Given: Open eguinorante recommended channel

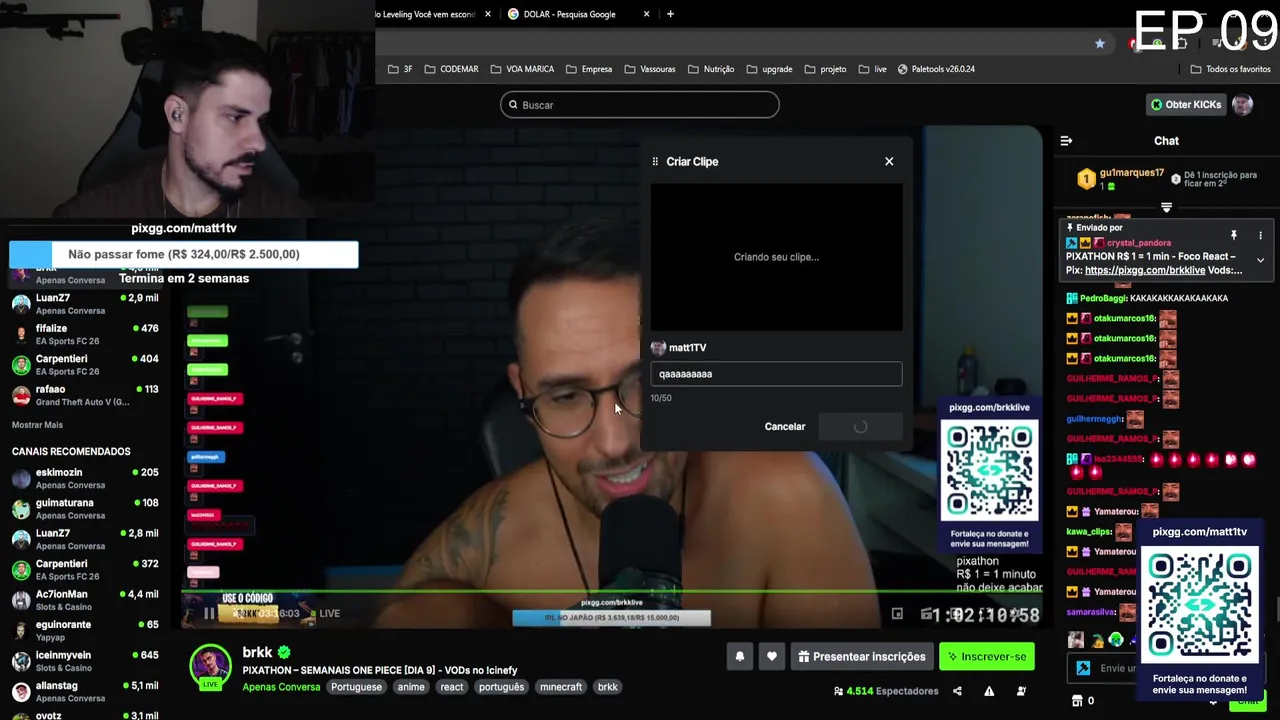Looking at the screenshot, I should pyautogui.click(x=85, y=630).
